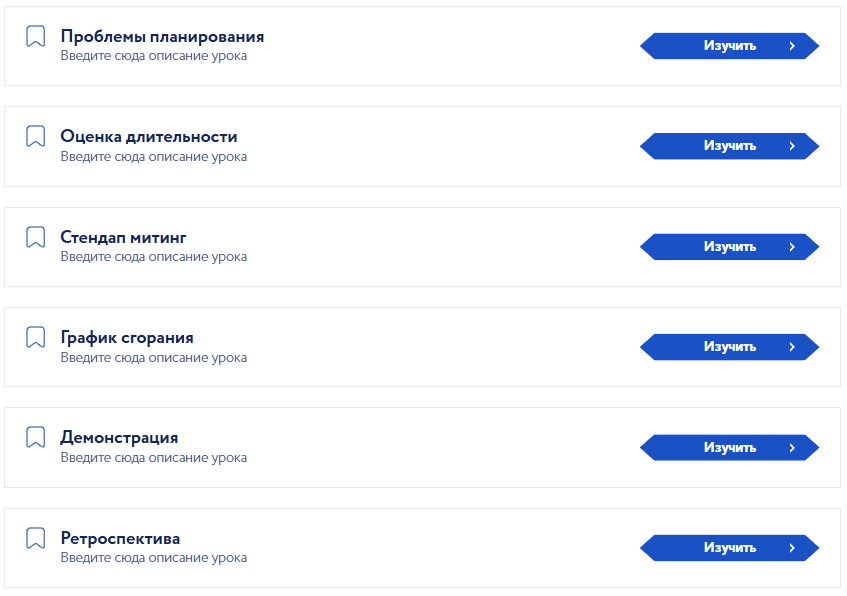
Task: Toggle the bookmark icon for Ретроспектива
Action: [x=36, y=538]
